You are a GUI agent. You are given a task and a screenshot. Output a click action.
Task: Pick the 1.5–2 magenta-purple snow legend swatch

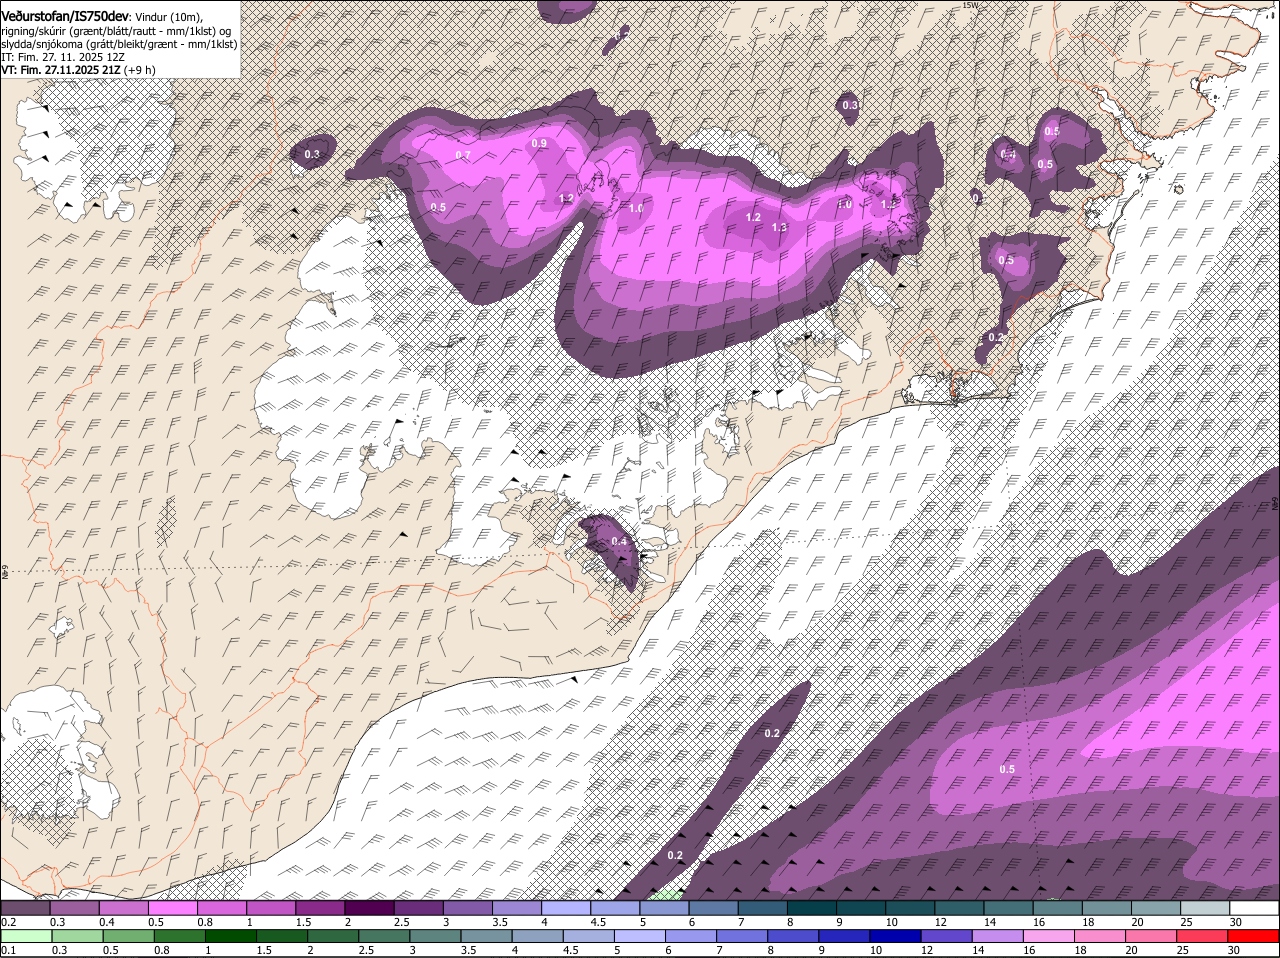click(x=320, y=908)
